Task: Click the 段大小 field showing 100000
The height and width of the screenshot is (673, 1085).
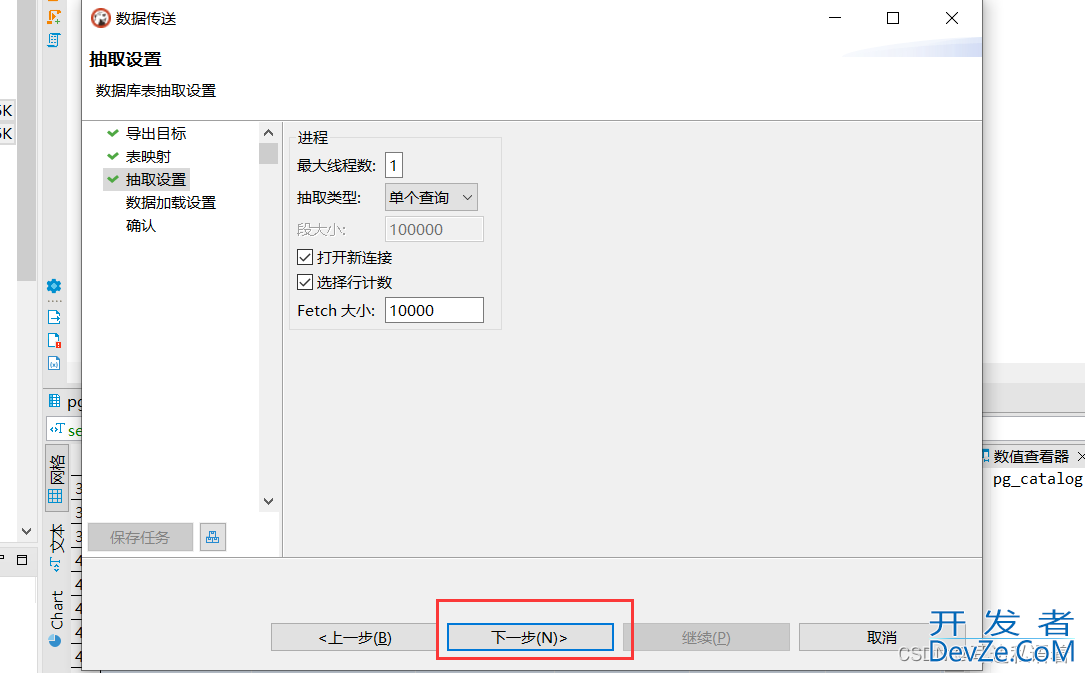Action: (x=434, y=230)
